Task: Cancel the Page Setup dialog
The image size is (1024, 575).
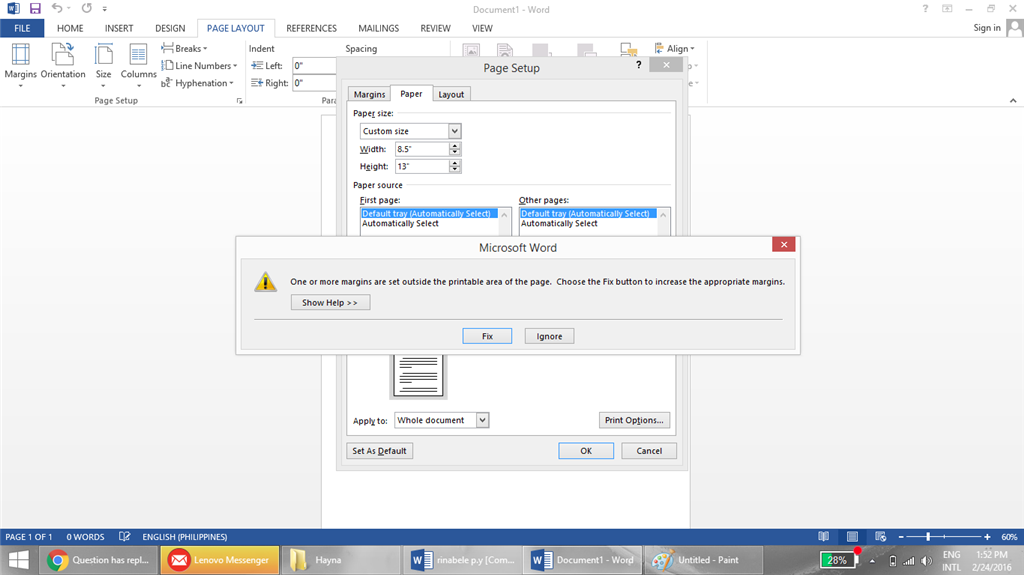Action: [649, 451]
